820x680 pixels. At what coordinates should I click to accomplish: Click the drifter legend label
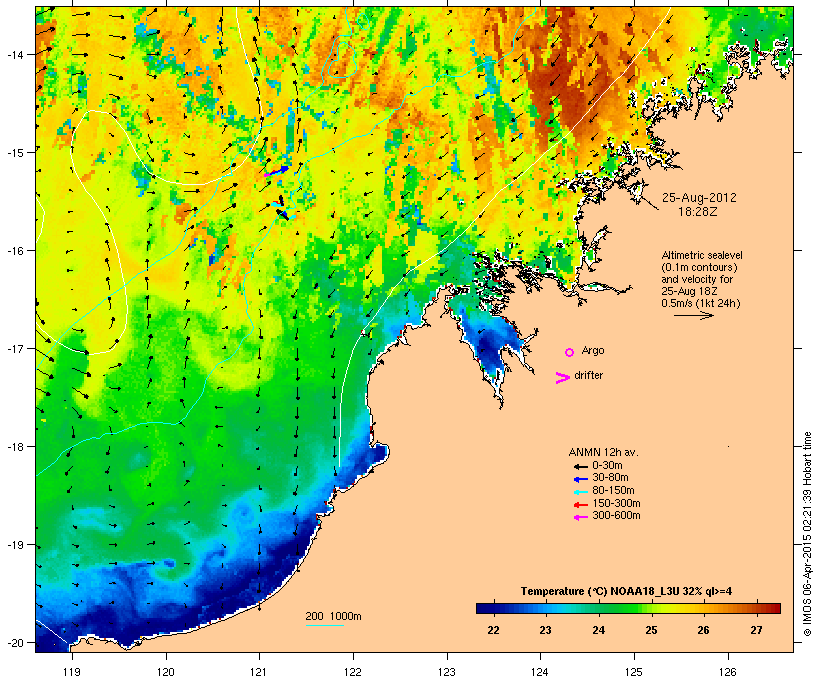(588, 375)
